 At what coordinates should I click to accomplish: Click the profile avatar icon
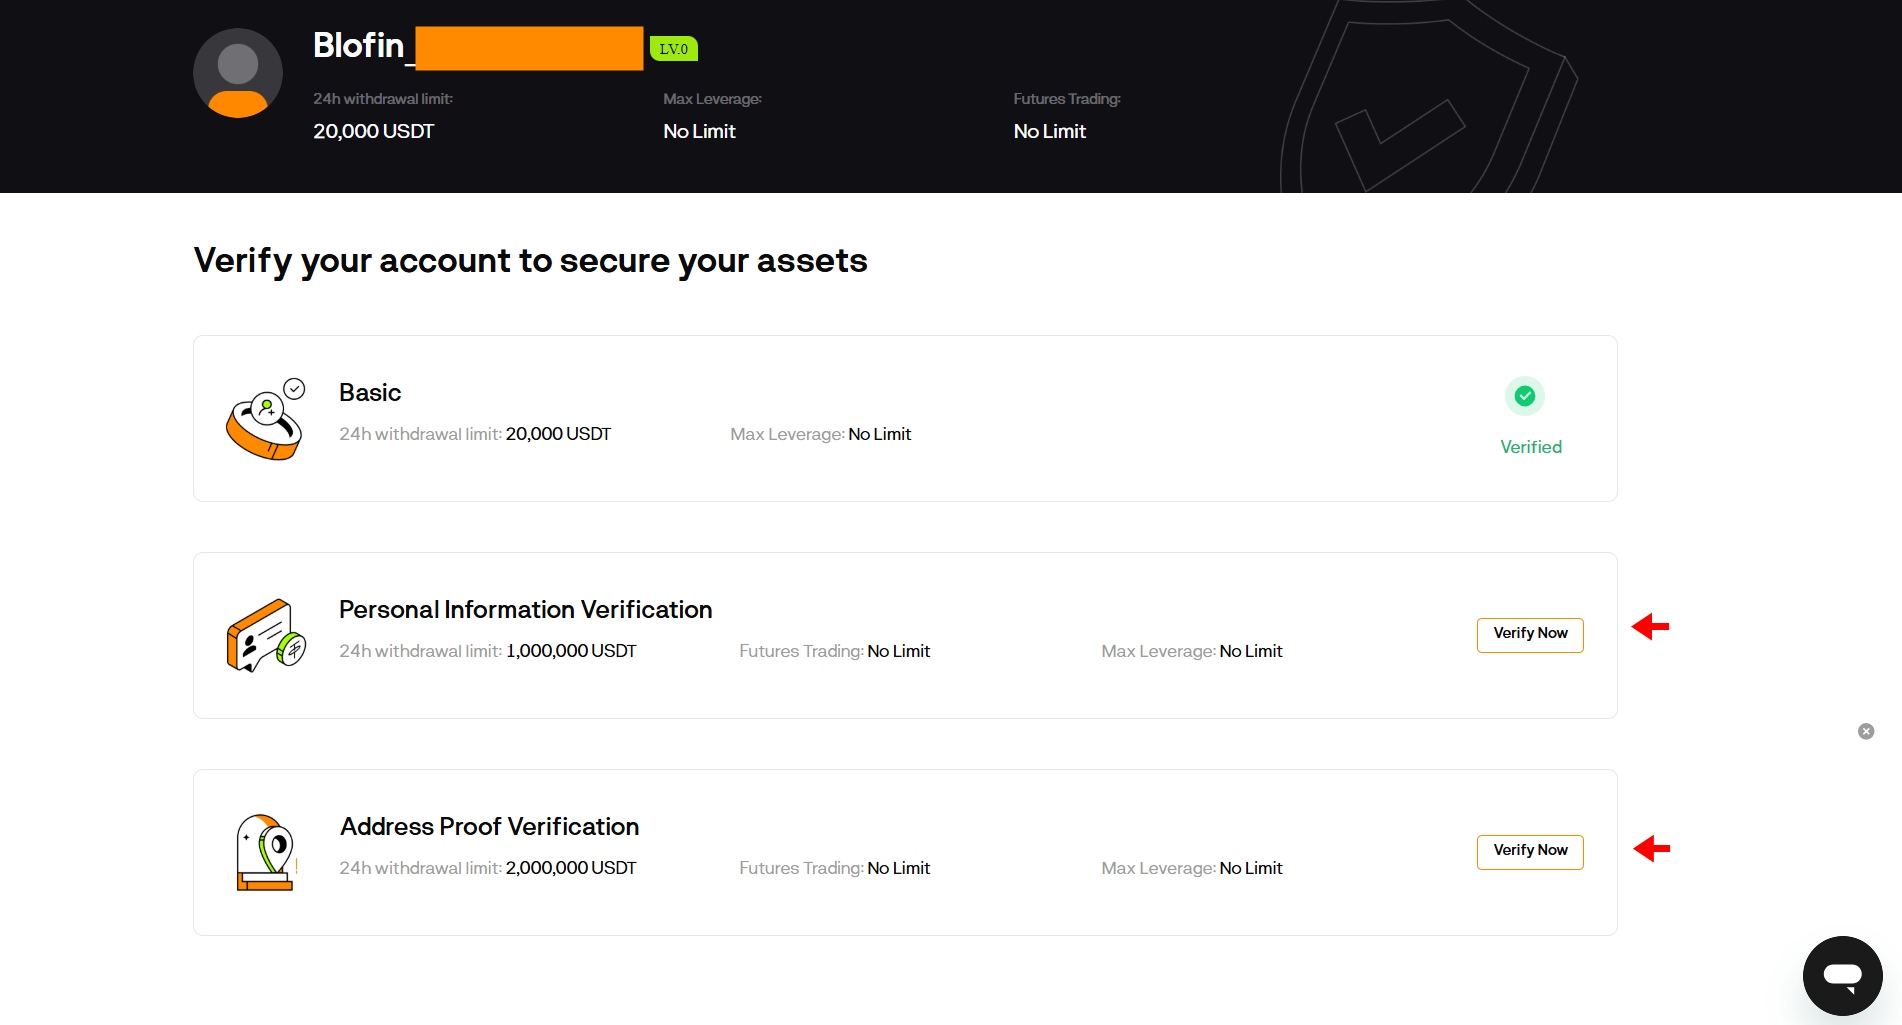(237, 72)
